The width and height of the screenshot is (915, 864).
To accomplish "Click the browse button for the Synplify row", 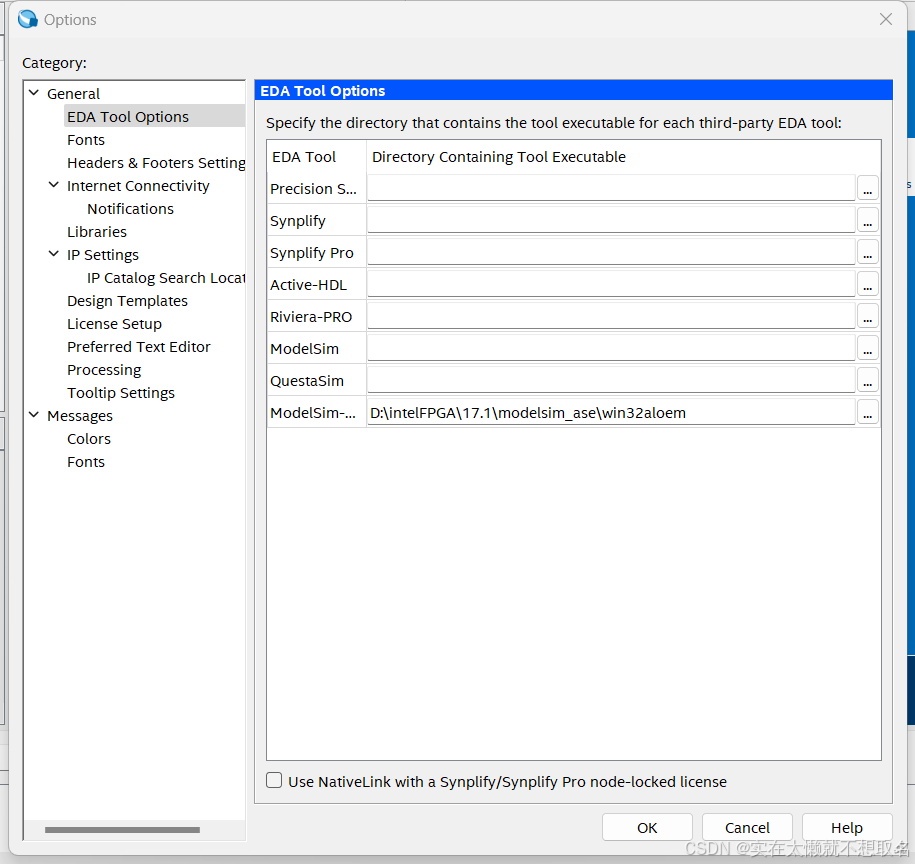I will pyautogui.click(x=868, y=221).
